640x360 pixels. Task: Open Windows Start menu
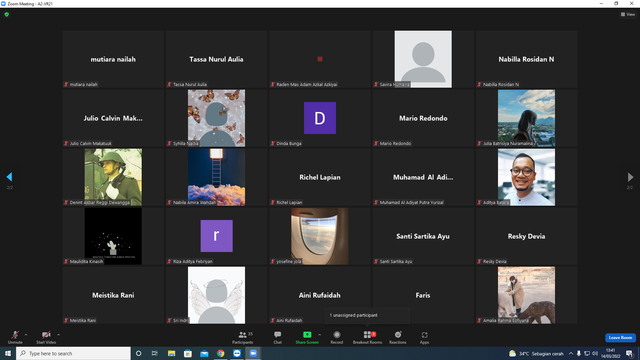(8, 353)
